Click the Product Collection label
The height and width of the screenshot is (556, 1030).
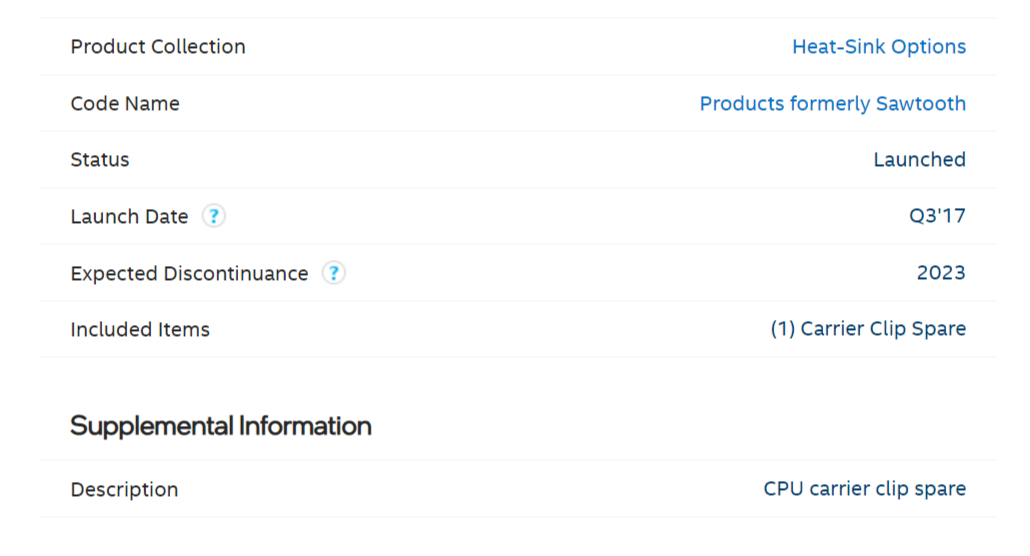tap(158, 47)
